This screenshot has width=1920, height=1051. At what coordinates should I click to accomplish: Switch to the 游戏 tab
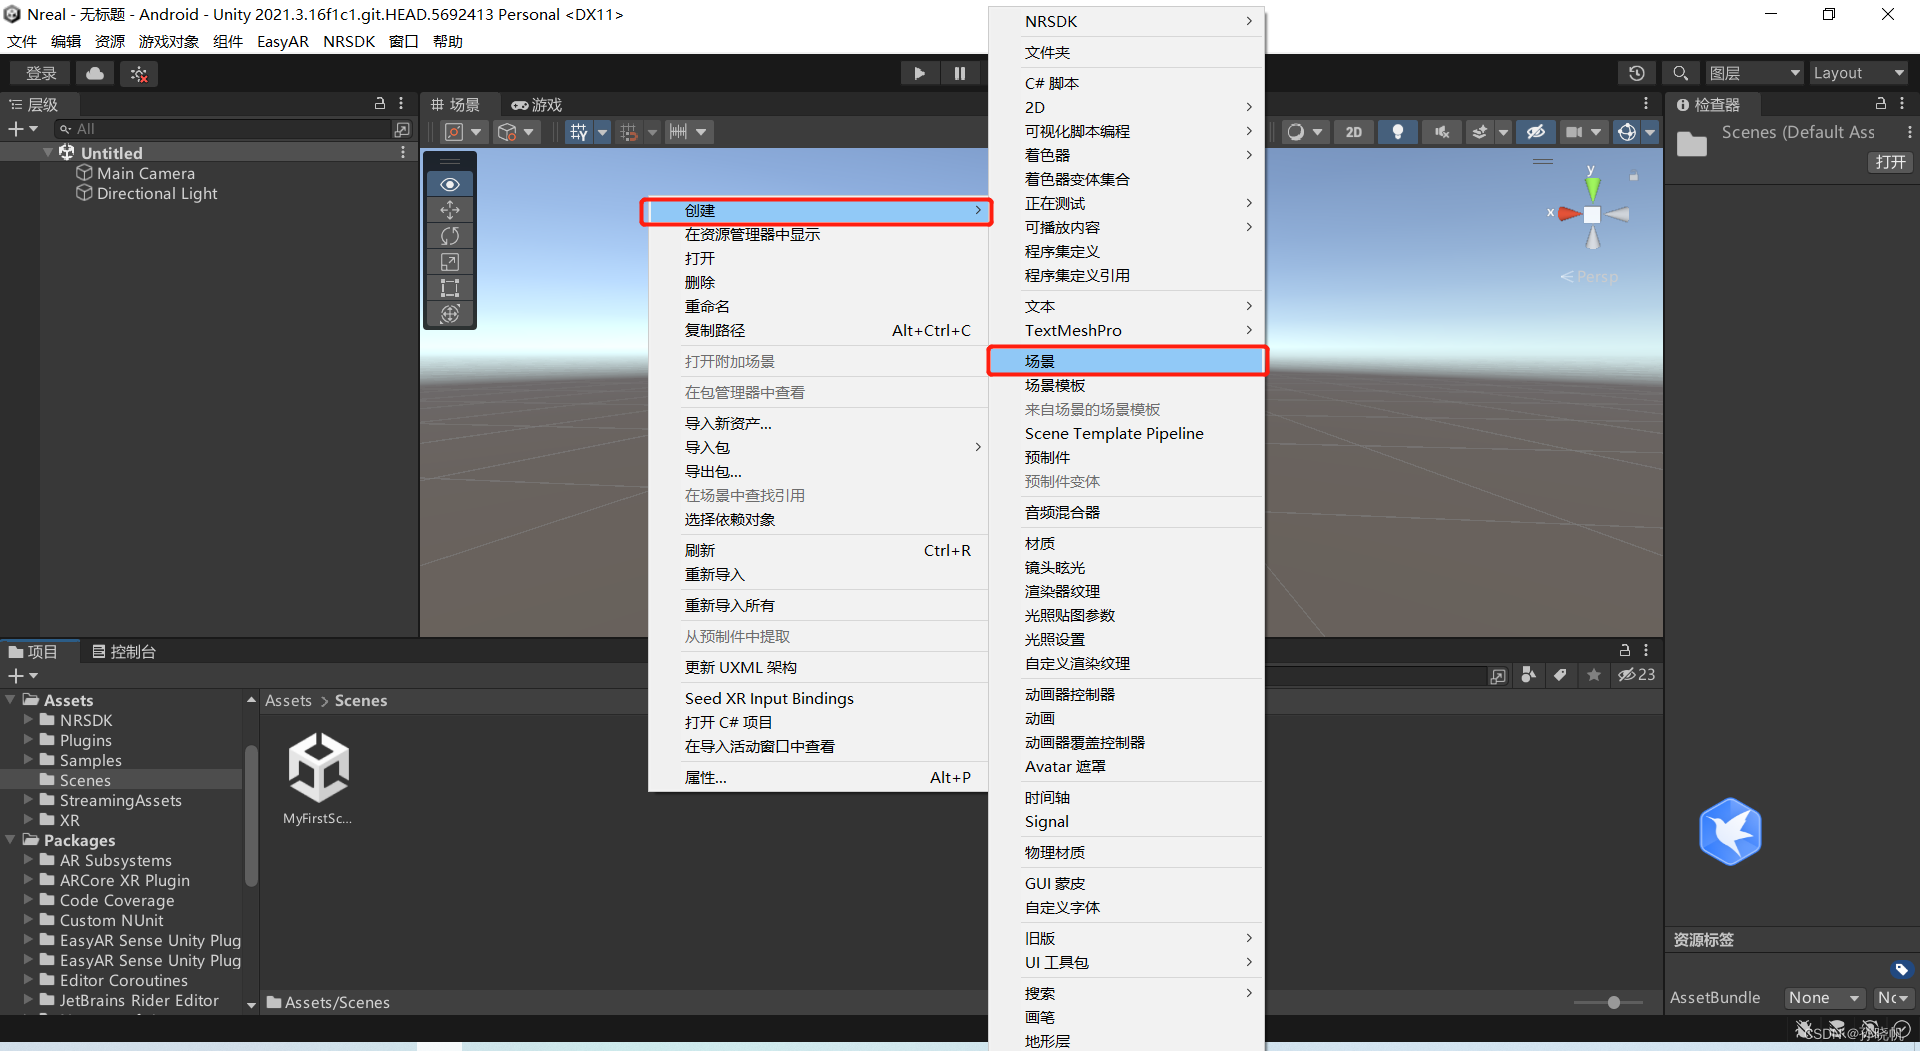[x=537, y=105]
